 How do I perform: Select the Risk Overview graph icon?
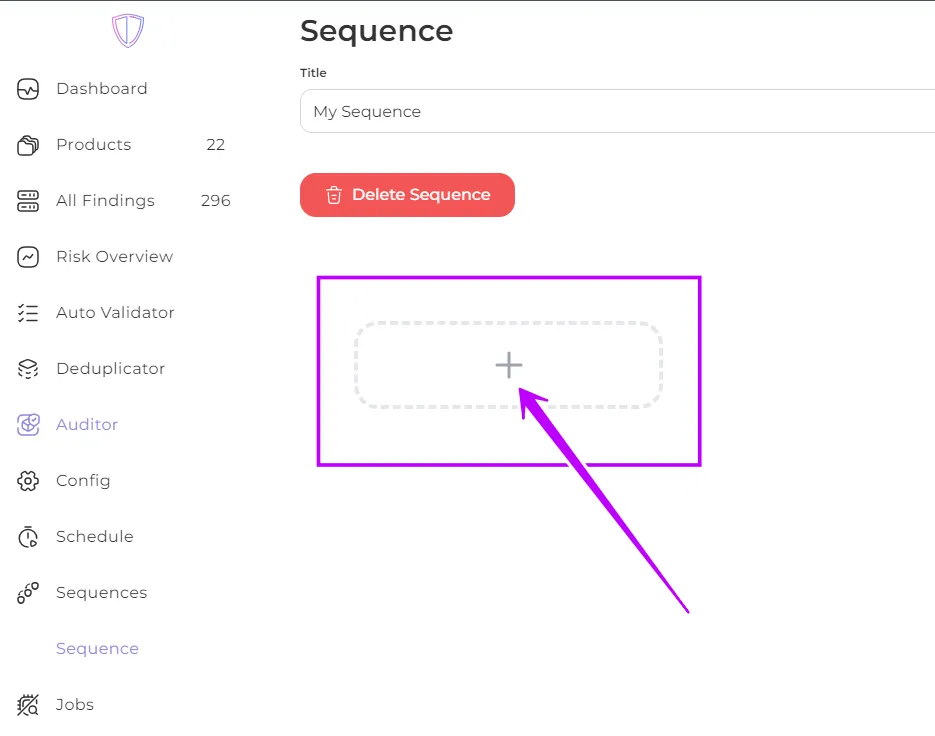(27, 256)
